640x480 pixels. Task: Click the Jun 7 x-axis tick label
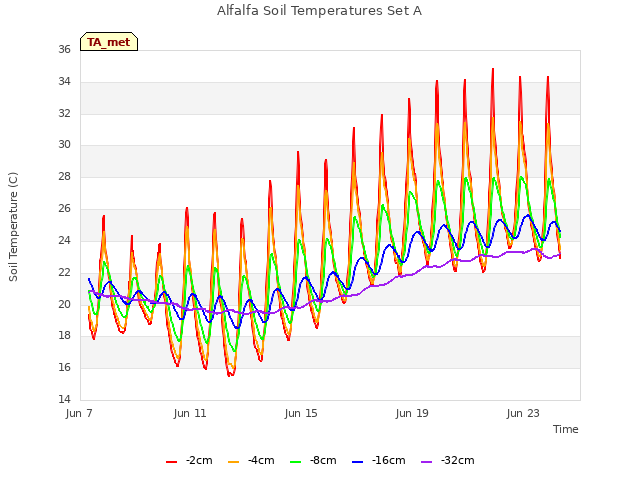(79, 413)
